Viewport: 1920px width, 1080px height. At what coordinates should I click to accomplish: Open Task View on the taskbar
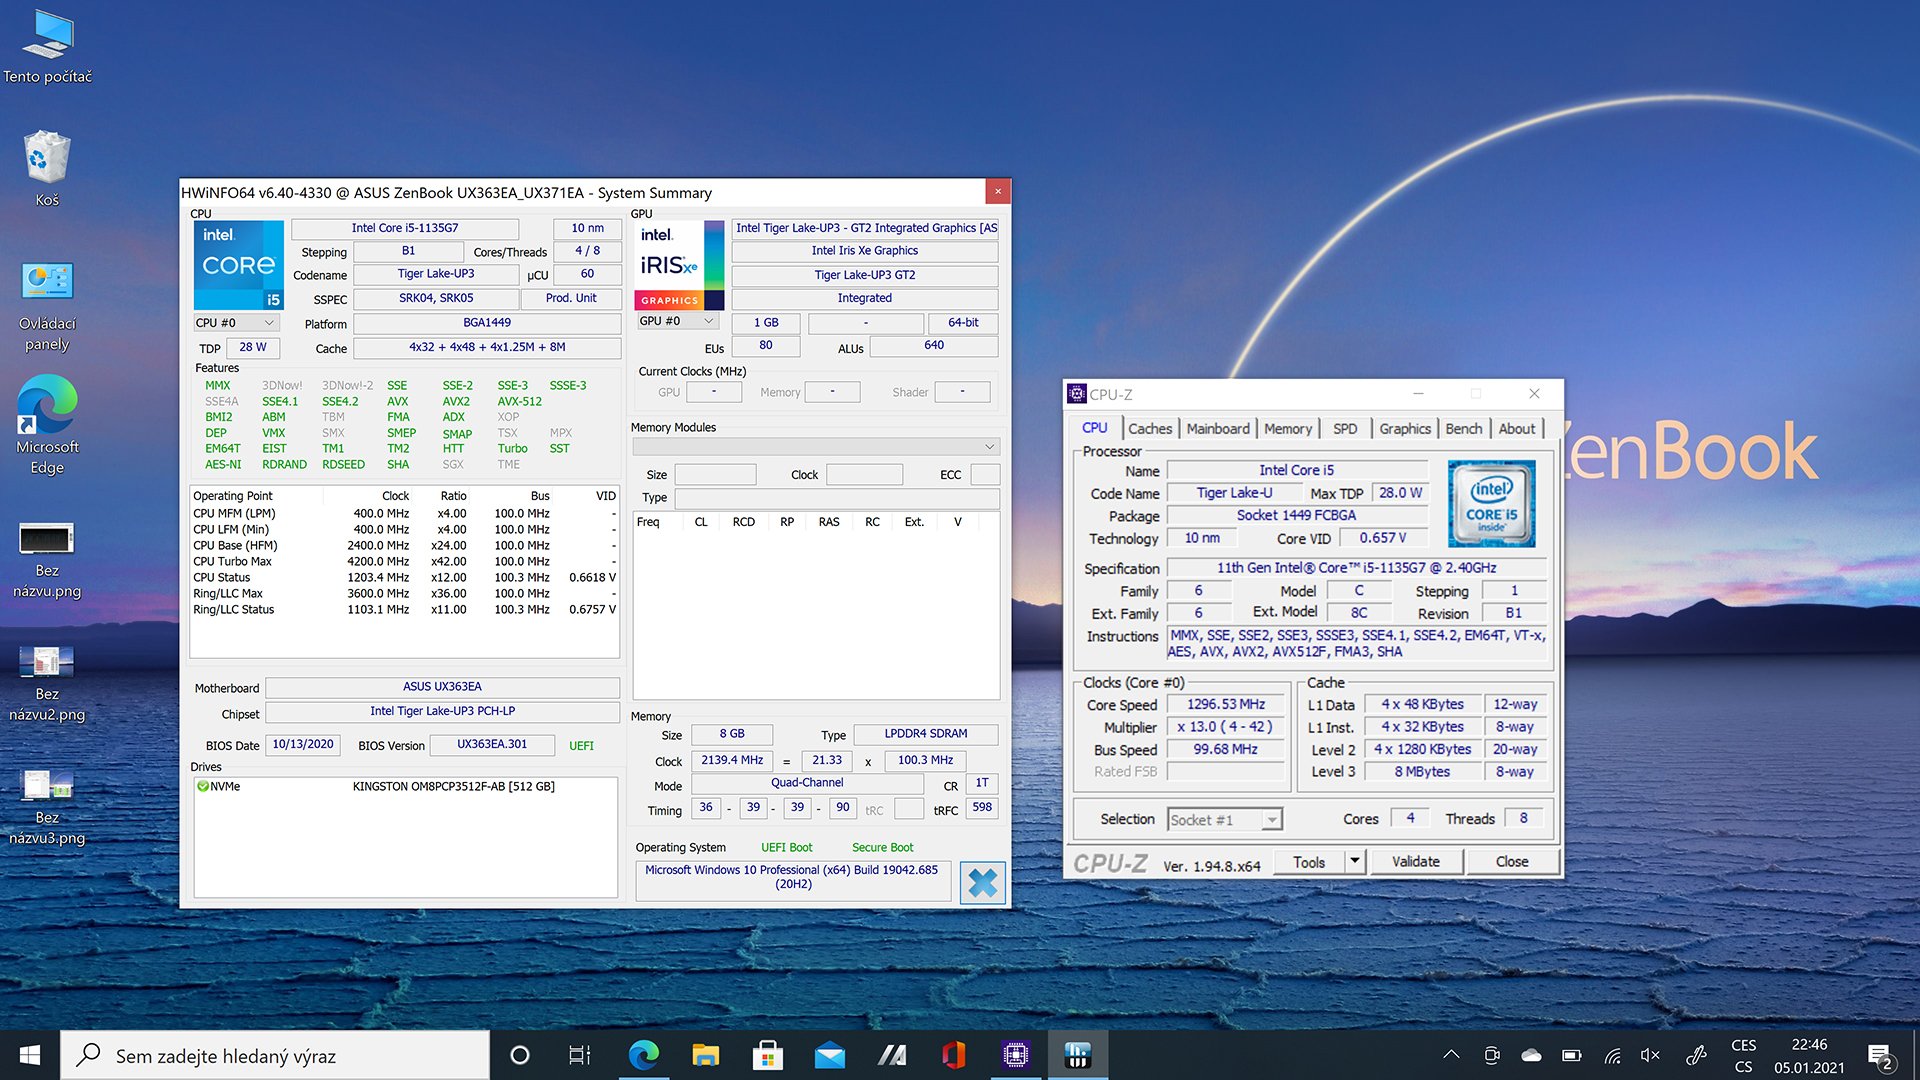pos(579,1055)
